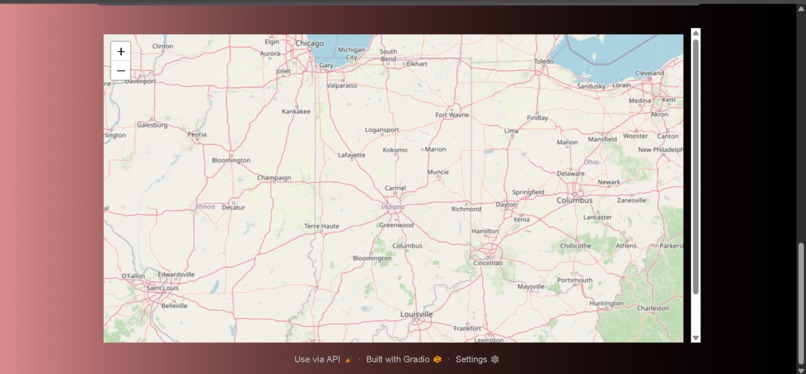Click the Richmond label on the map
The image size is (806, 374).
click(x=466, y=209)
